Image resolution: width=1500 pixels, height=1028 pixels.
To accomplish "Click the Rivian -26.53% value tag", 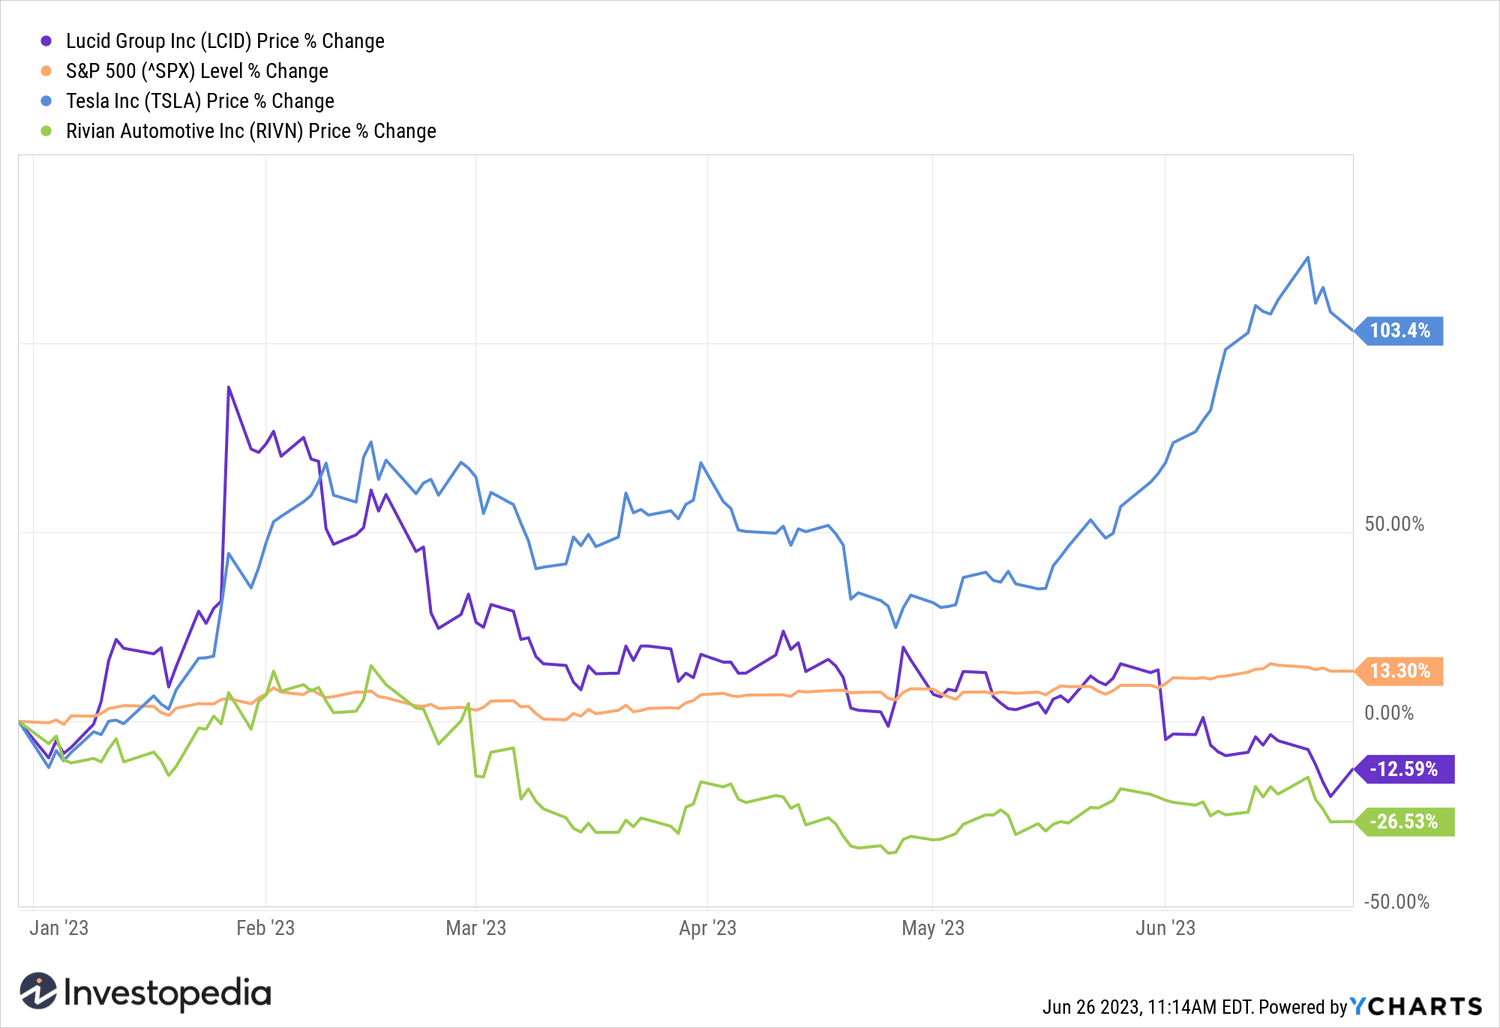I will tap(1405, 822).
